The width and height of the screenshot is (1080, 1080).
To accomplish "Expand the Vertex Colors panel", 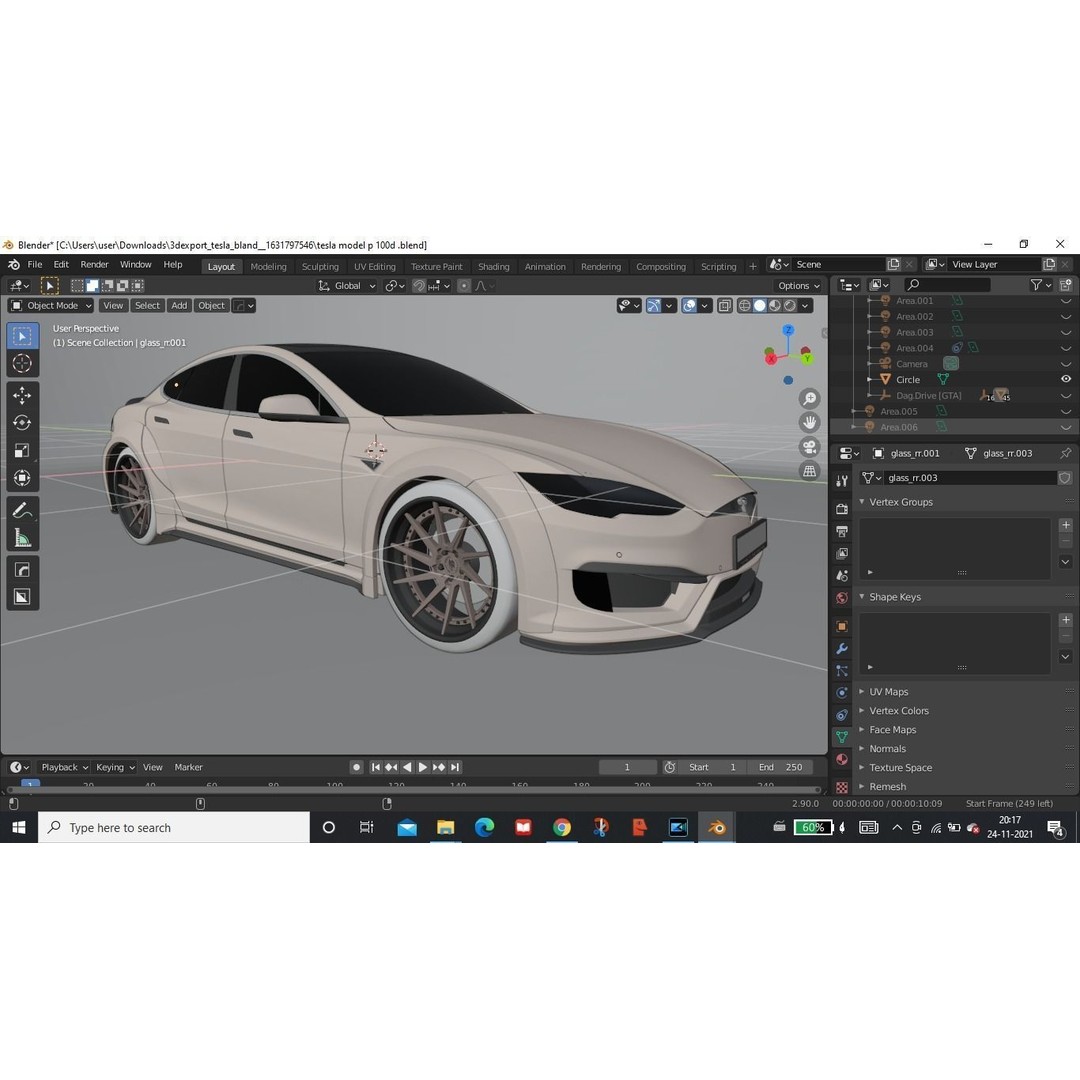I will tap(862, 710).
